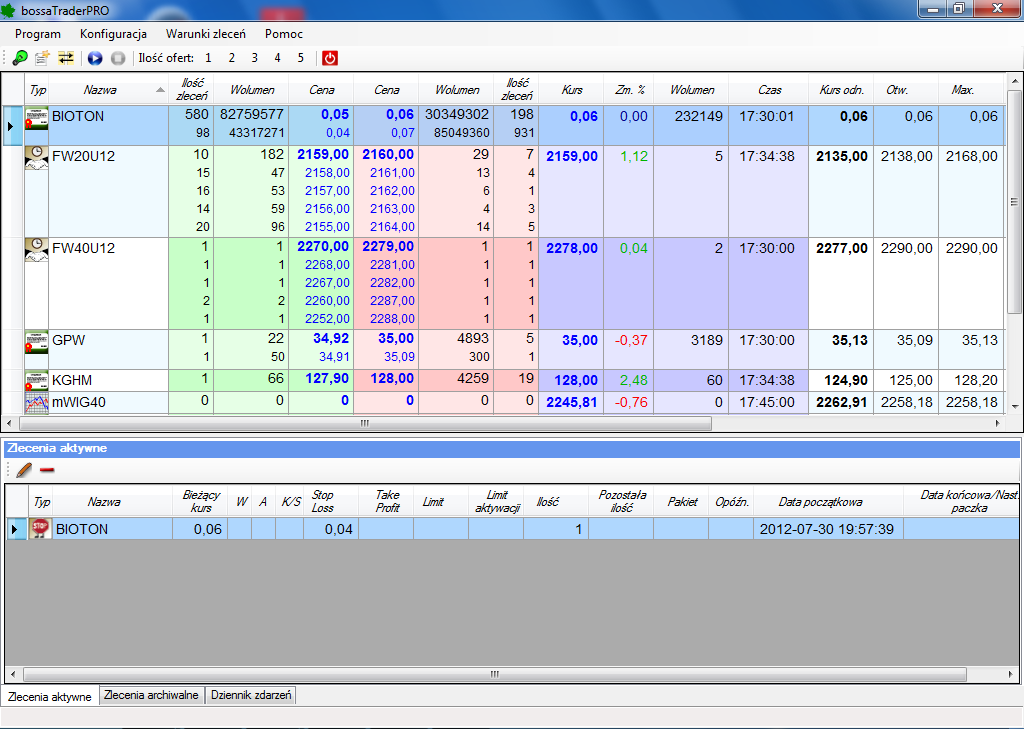Click the pencil edit order icon
This screenshot has width=1024, height=729.
24,470
